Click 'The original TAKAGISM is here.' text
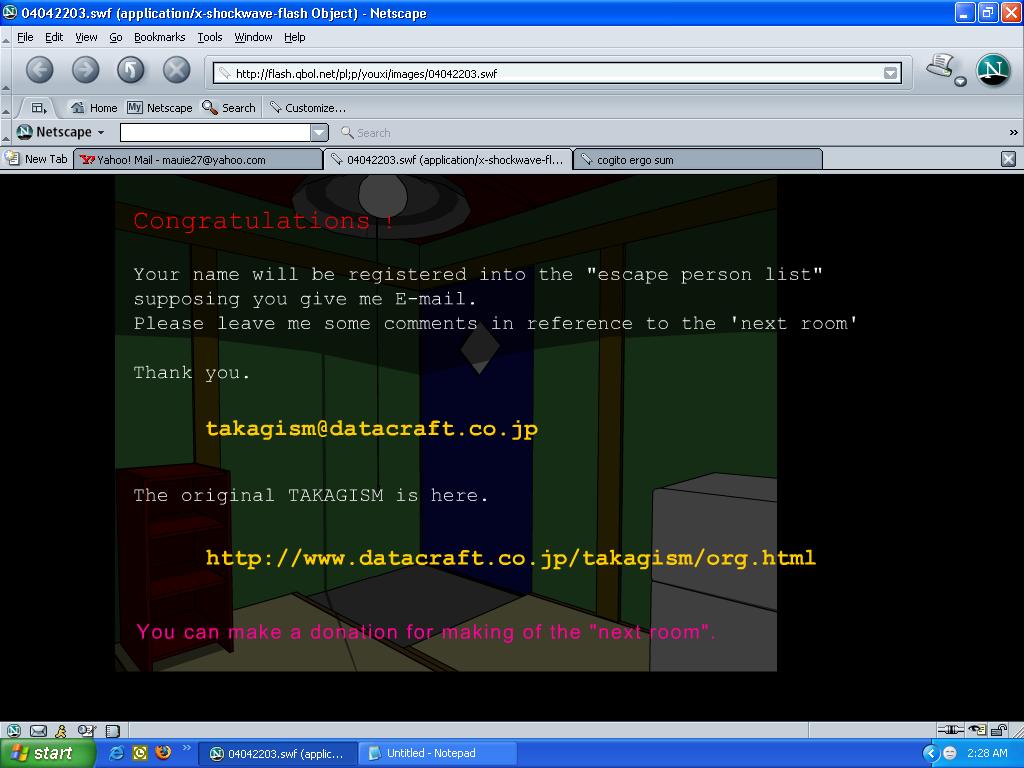This screenshot has height=768, width=1024. 311,496
